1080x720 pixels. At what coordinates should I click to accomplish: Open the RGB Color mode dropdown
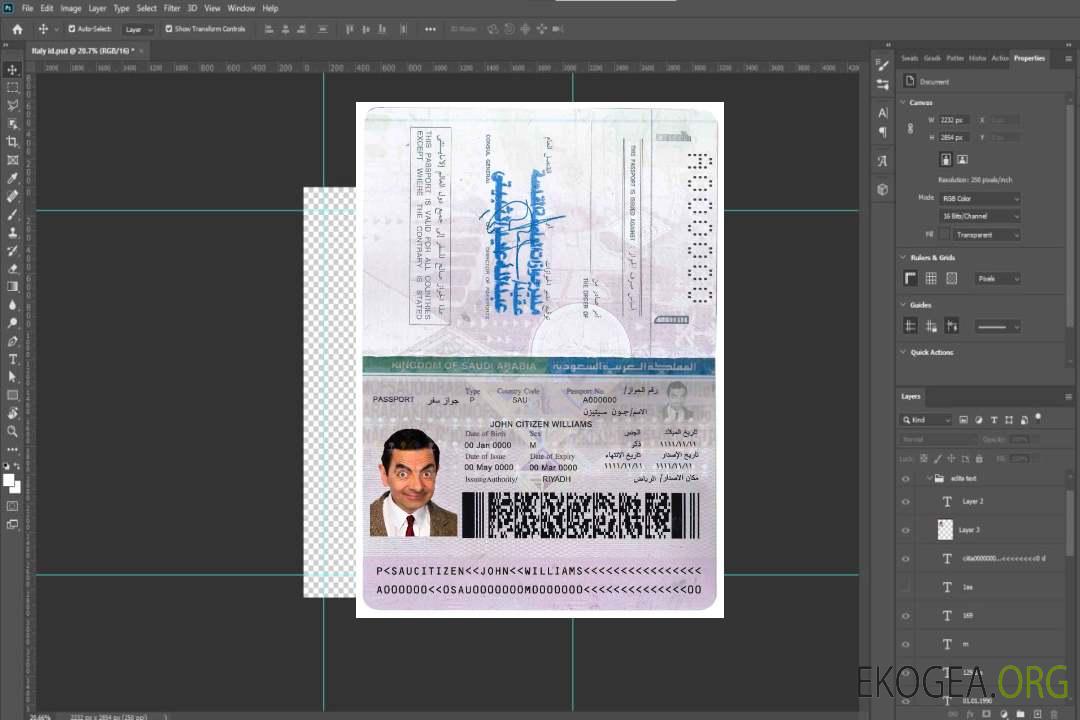coord(979,198)
